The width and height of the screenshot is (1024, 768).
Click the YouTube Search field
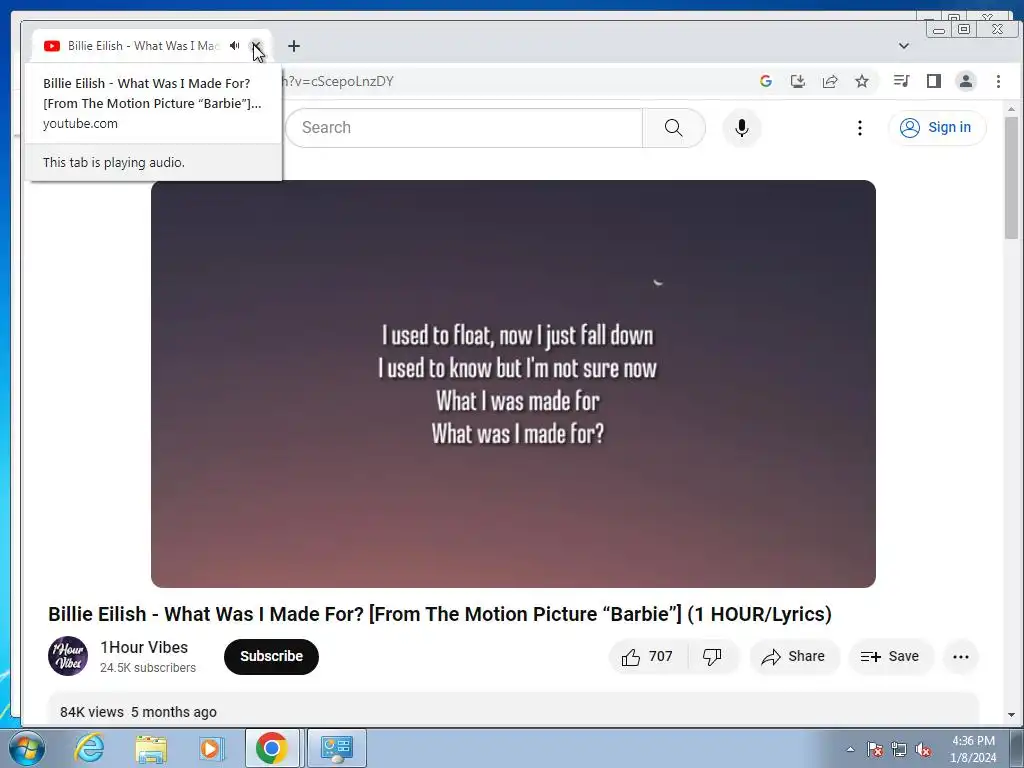pyautogui.click(x=464, y=127)
